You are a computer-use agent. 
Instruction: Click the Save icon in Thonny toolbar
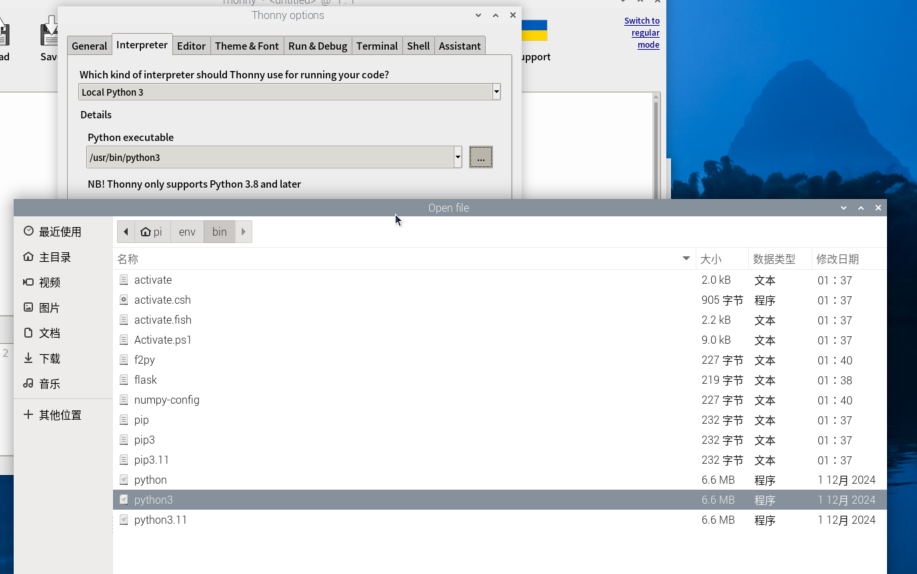[49, 33]
